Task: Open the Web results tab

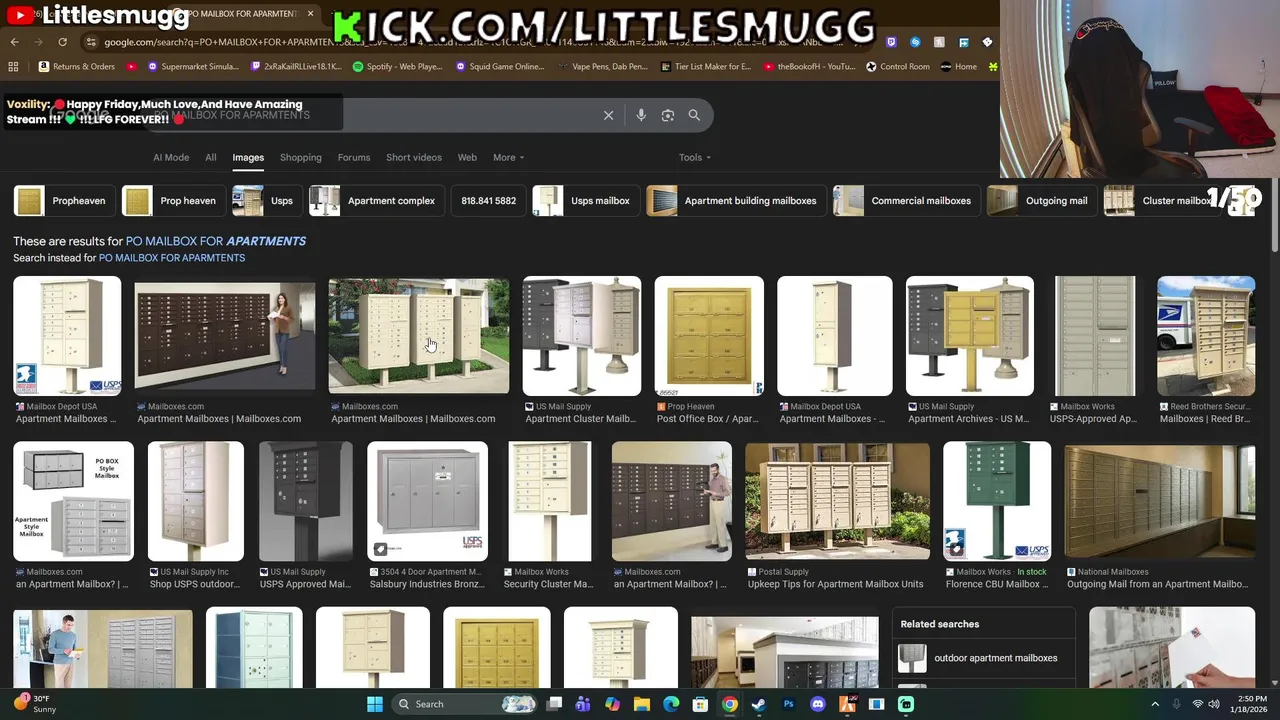Action: click(x=467, y=157)
